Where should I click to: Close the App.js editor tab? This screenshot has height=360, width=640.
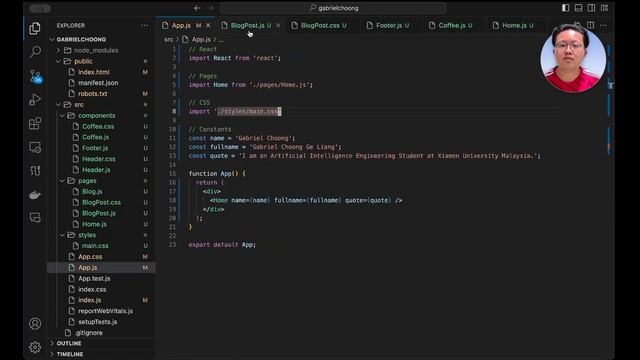[208, 25]
